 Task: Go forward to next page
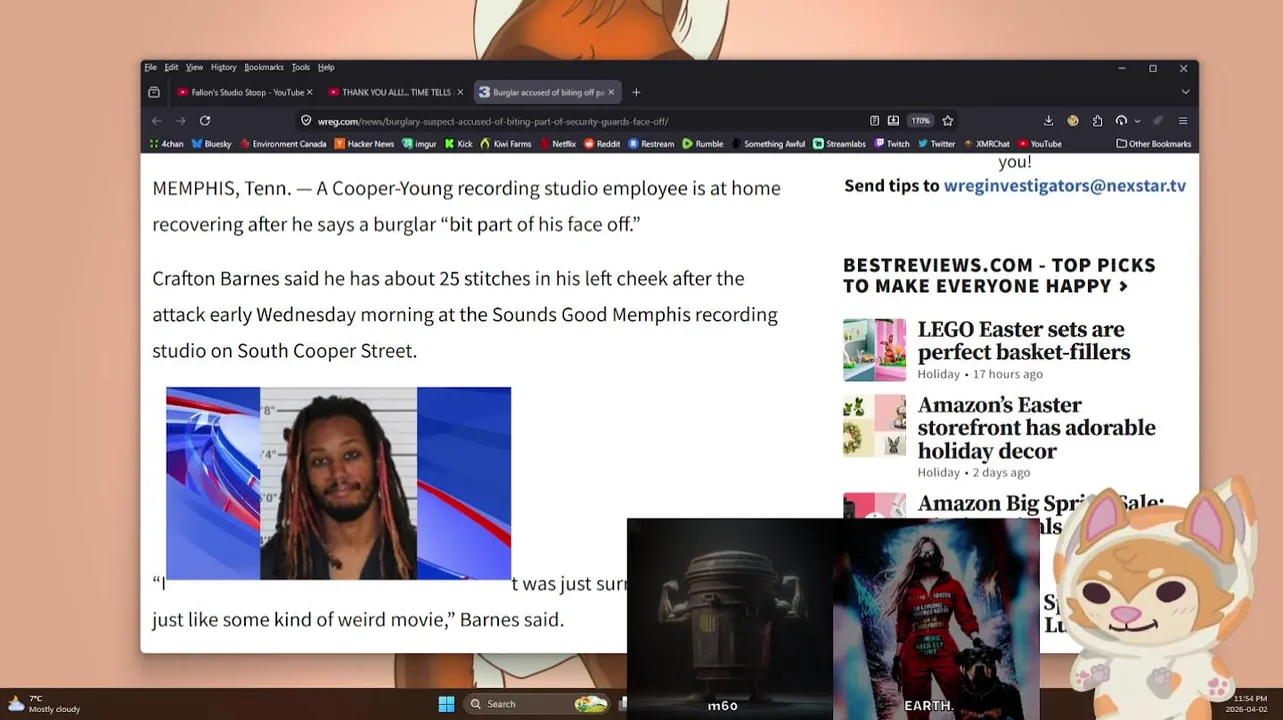point(181,121)
